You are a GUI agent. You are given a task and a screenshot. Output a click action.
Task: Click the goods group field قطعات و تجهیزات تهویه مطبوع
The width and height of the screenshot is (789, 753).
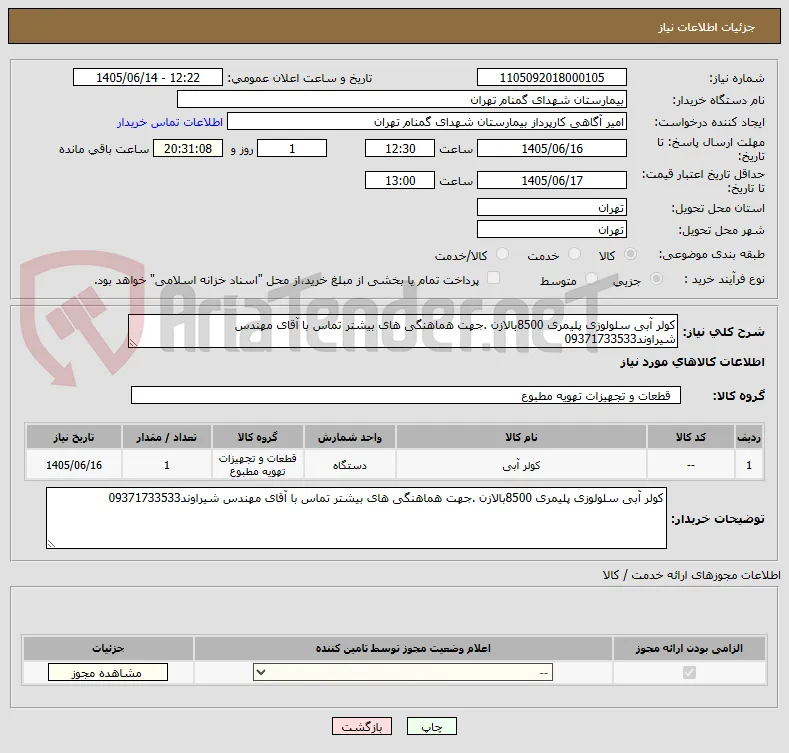coord(406,396)
